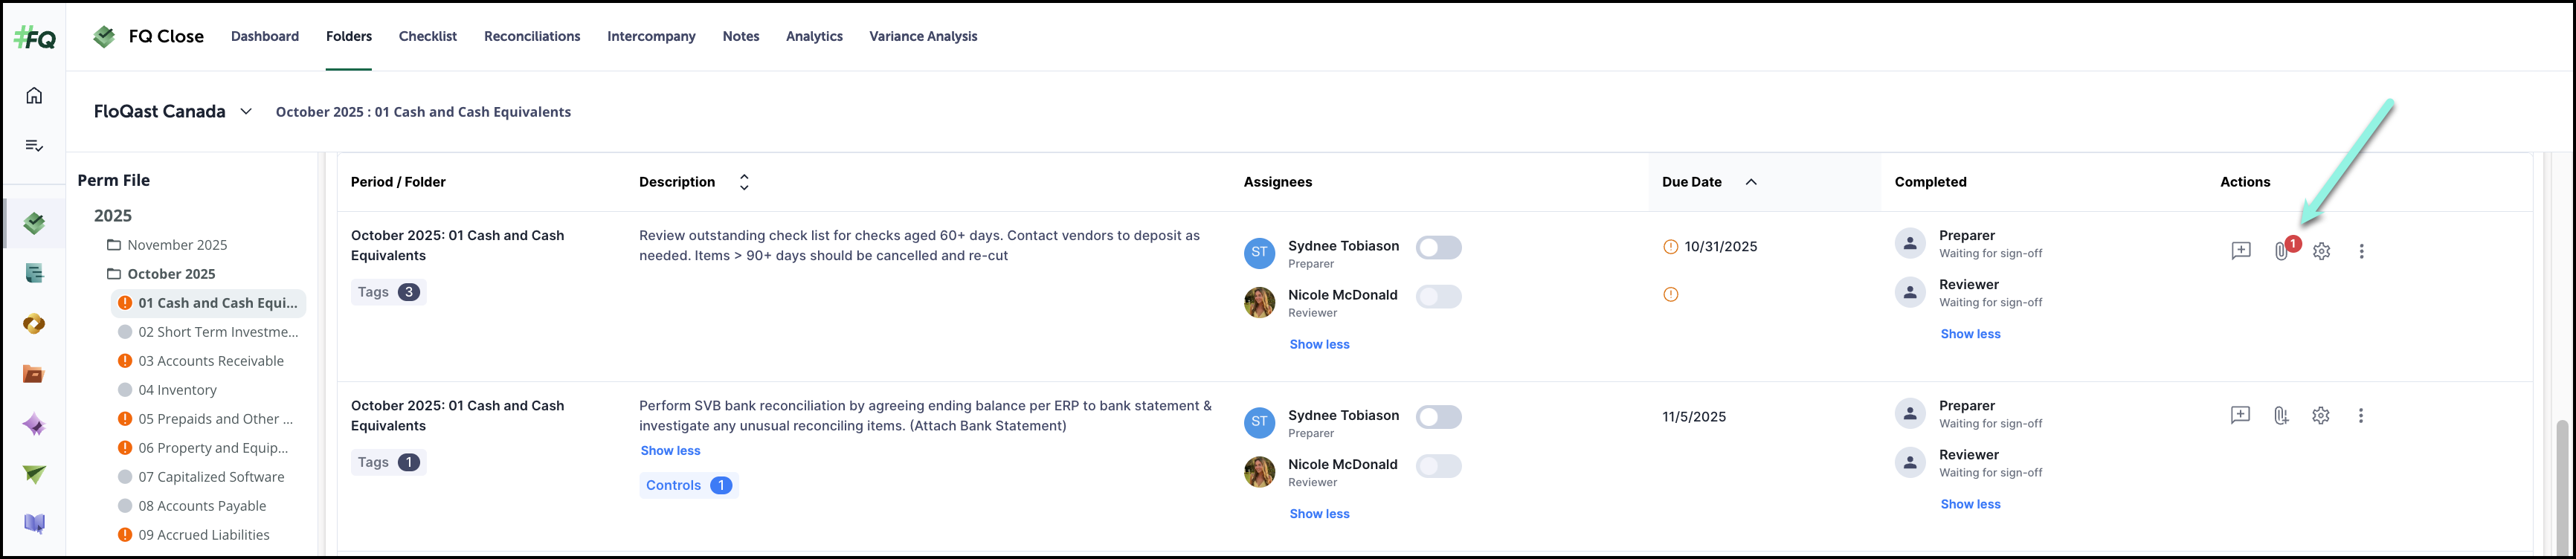Open attachments with red badge on first task
Viewport: 2576px width, 559px height.
(2281, 251)
